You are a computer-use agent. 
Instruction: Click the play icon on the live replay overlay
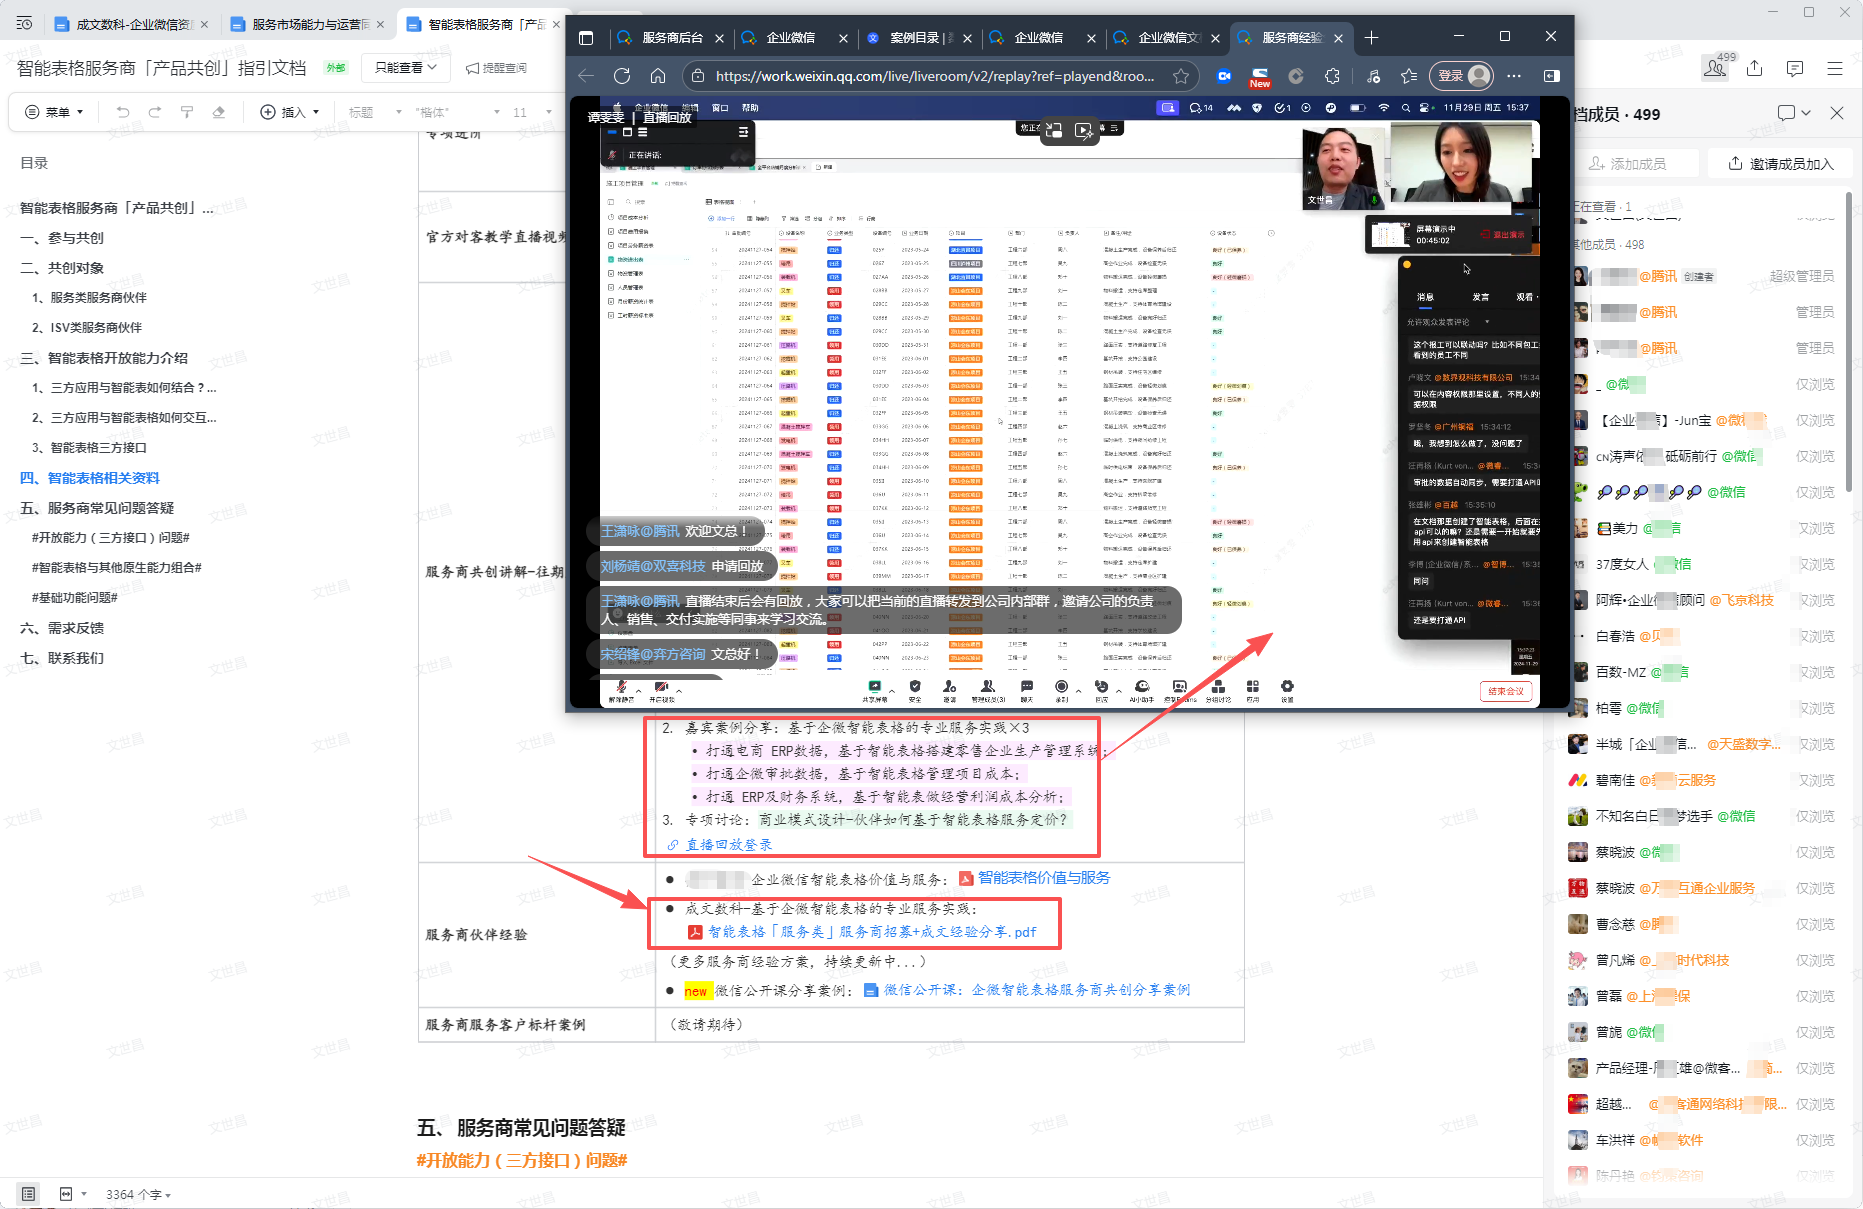[x=1083, y=130]
